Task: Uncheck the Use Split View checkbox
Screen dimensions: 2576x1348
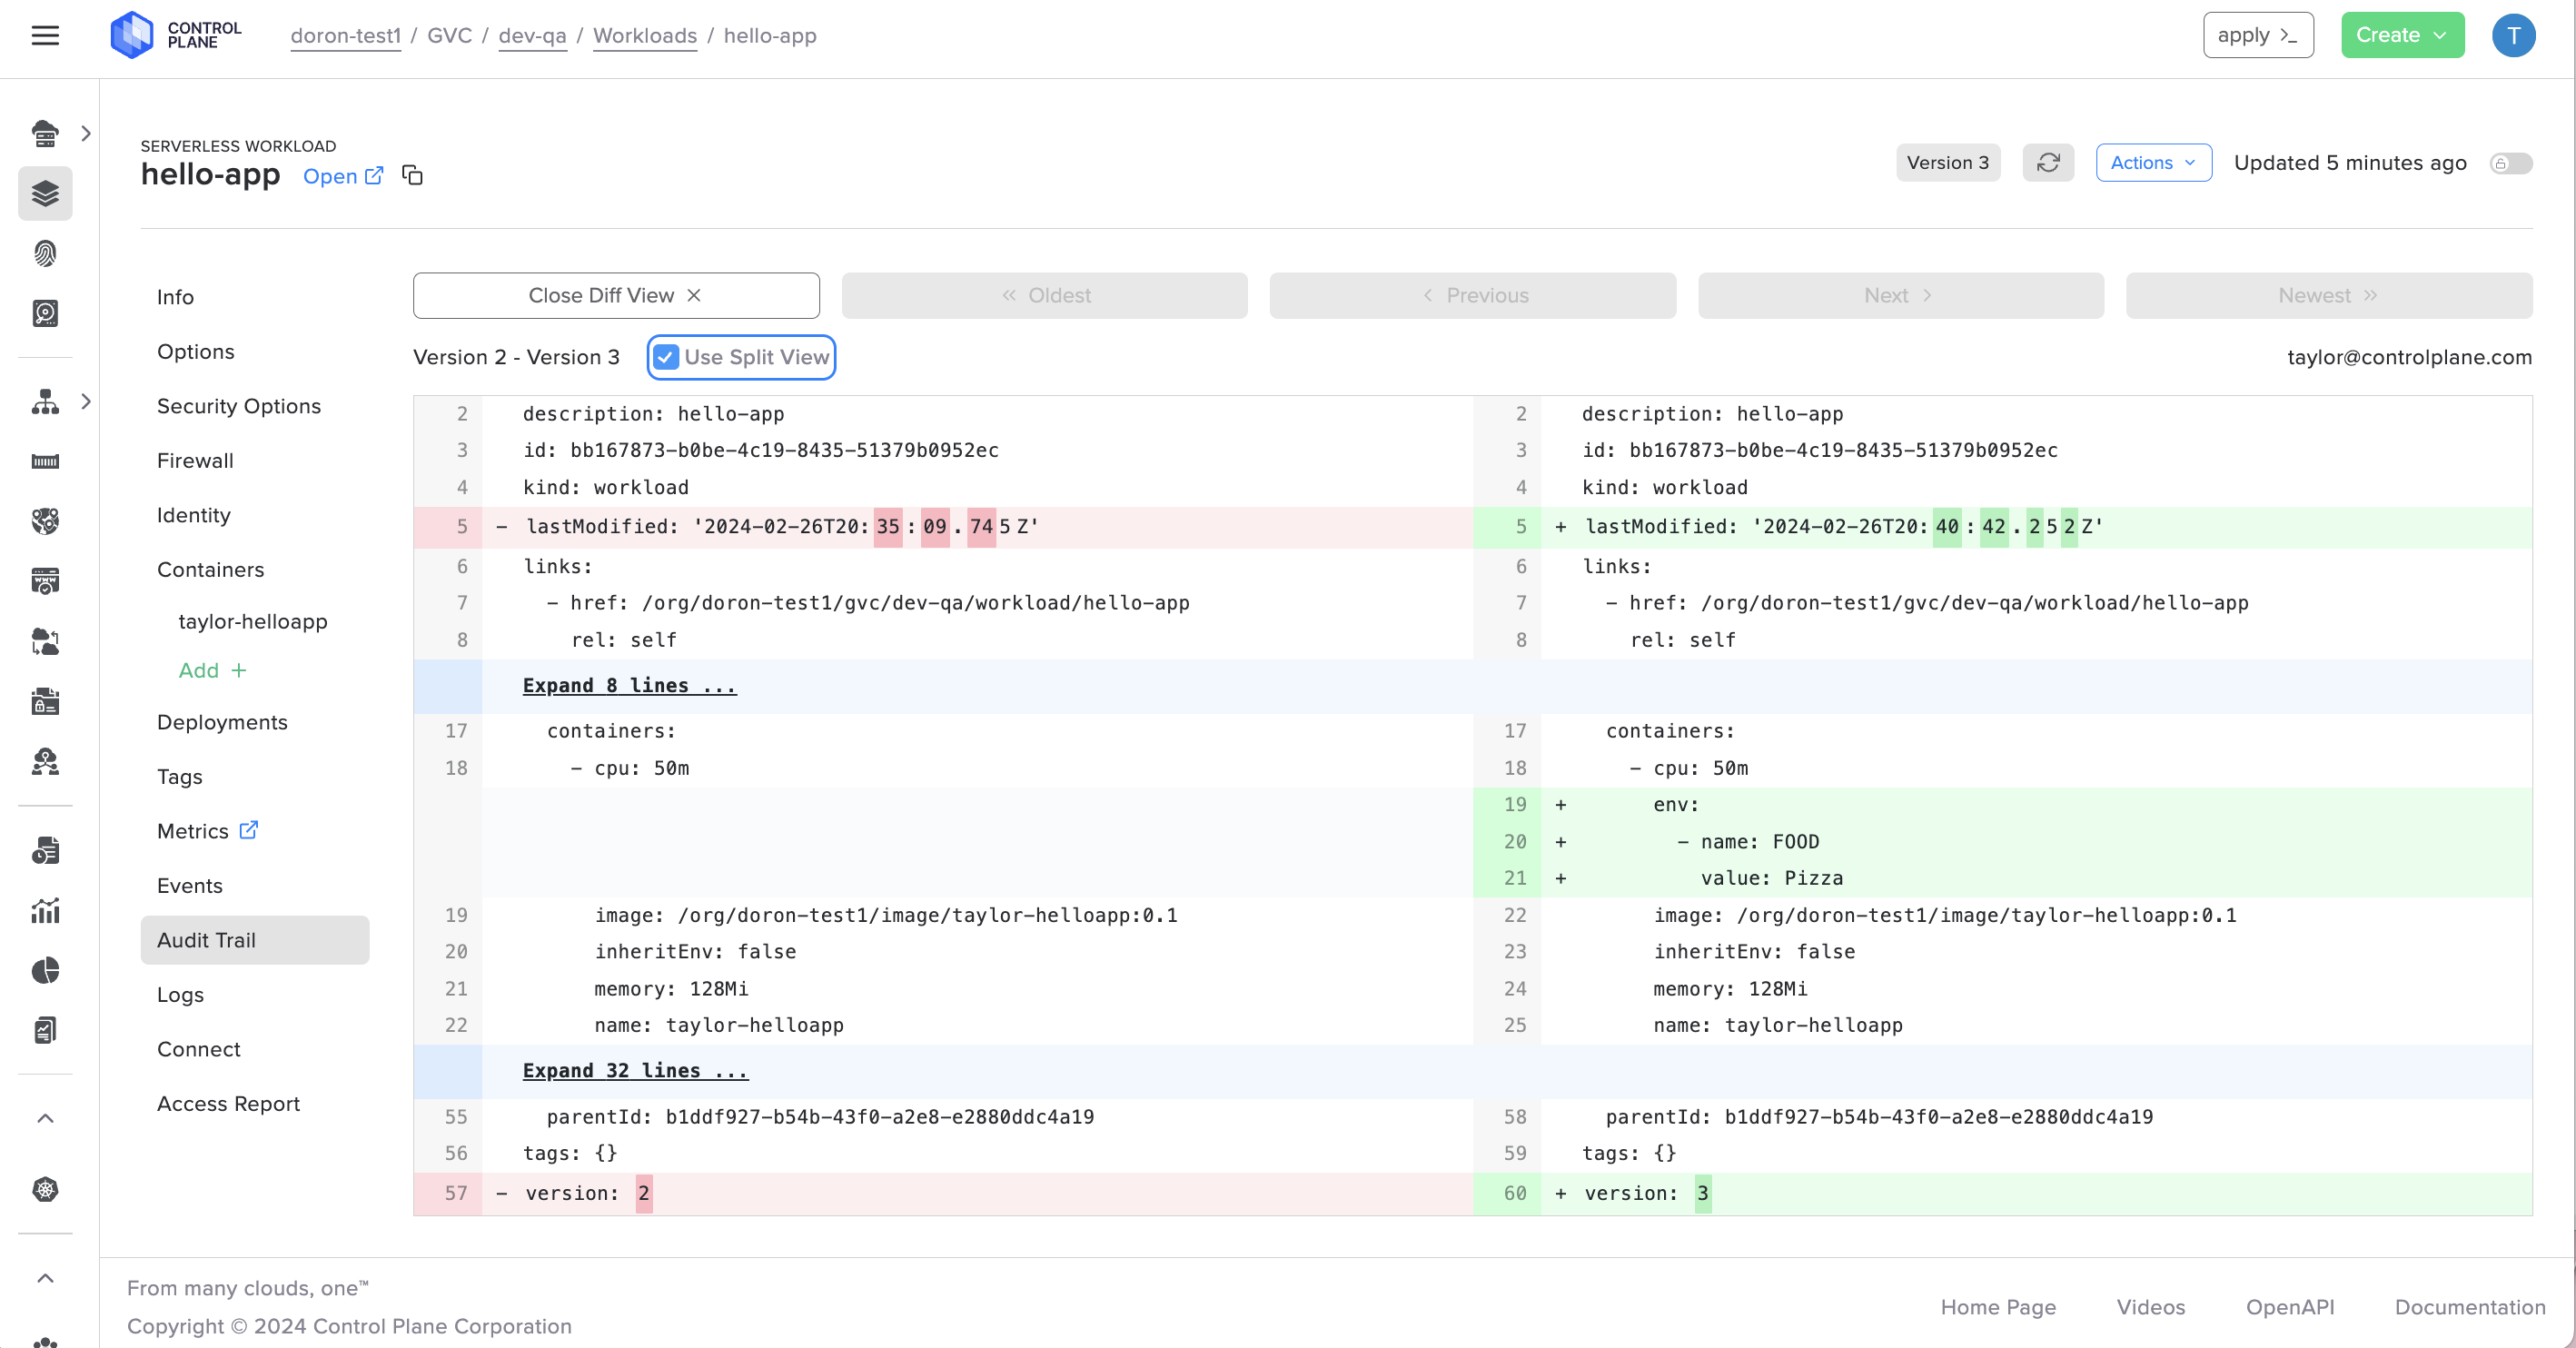Action: click(x=666, y=357)
